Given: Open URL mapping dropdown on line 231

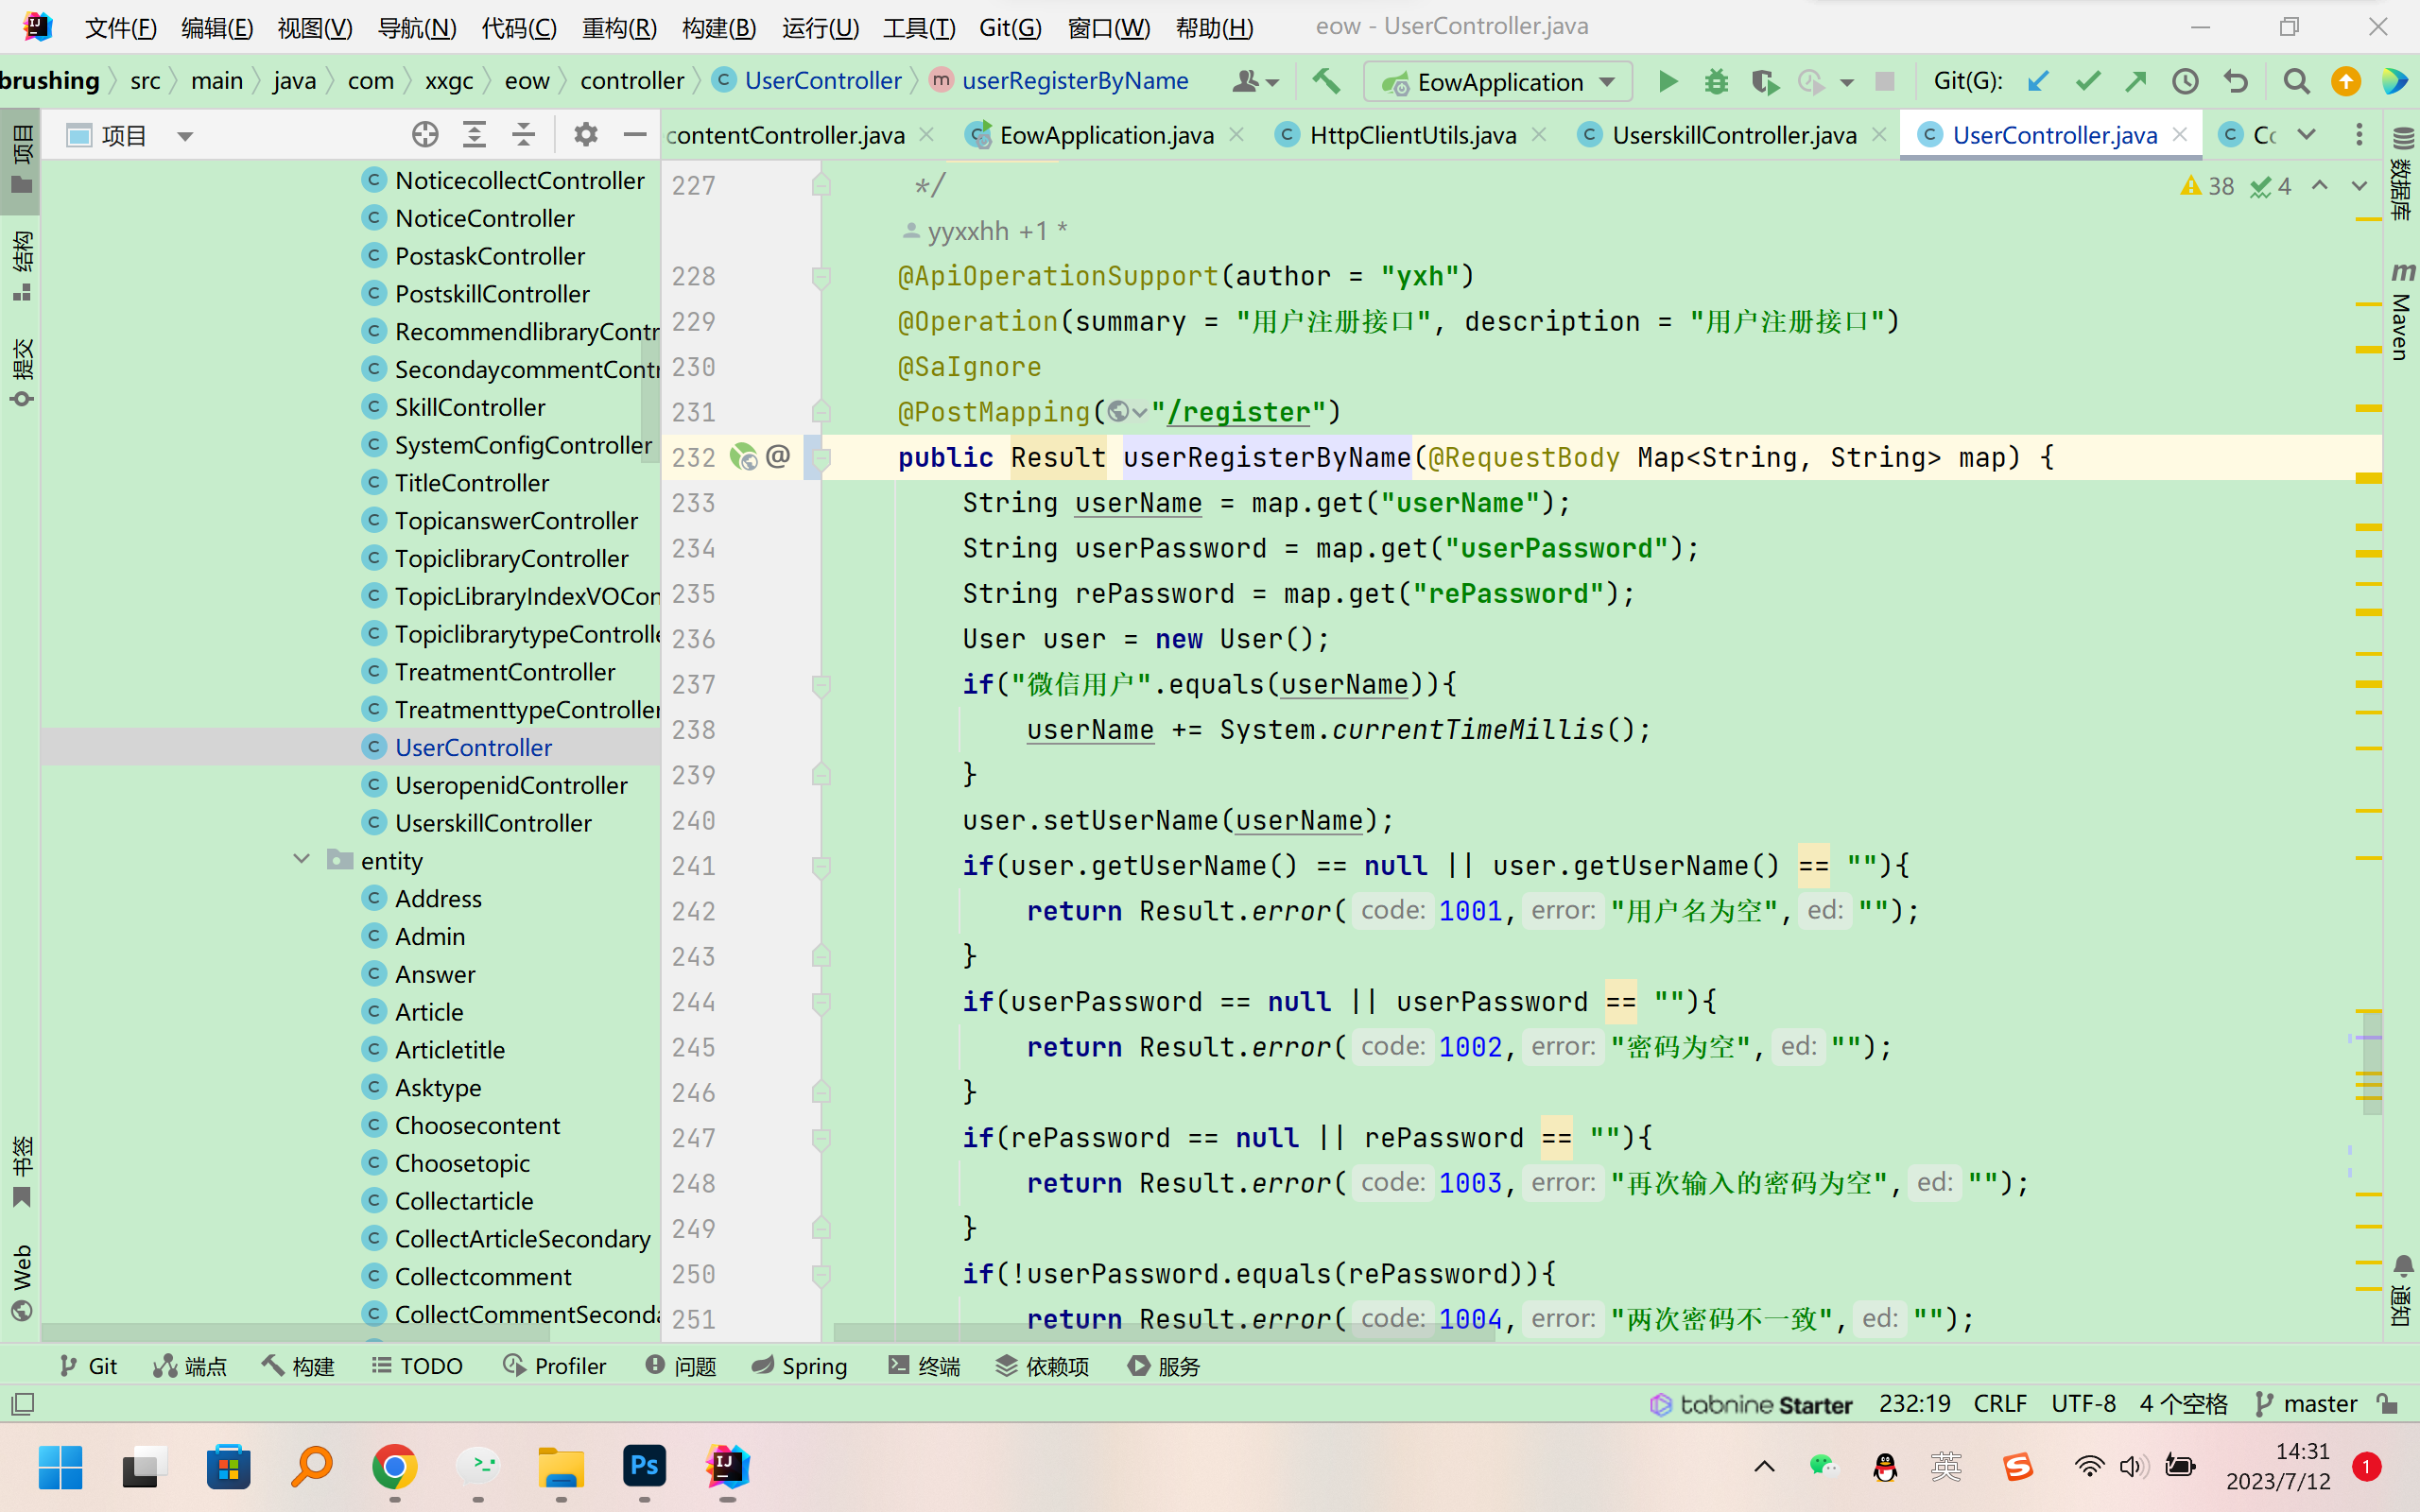Looking at the screenshot, I should (x=1127, y=412).
